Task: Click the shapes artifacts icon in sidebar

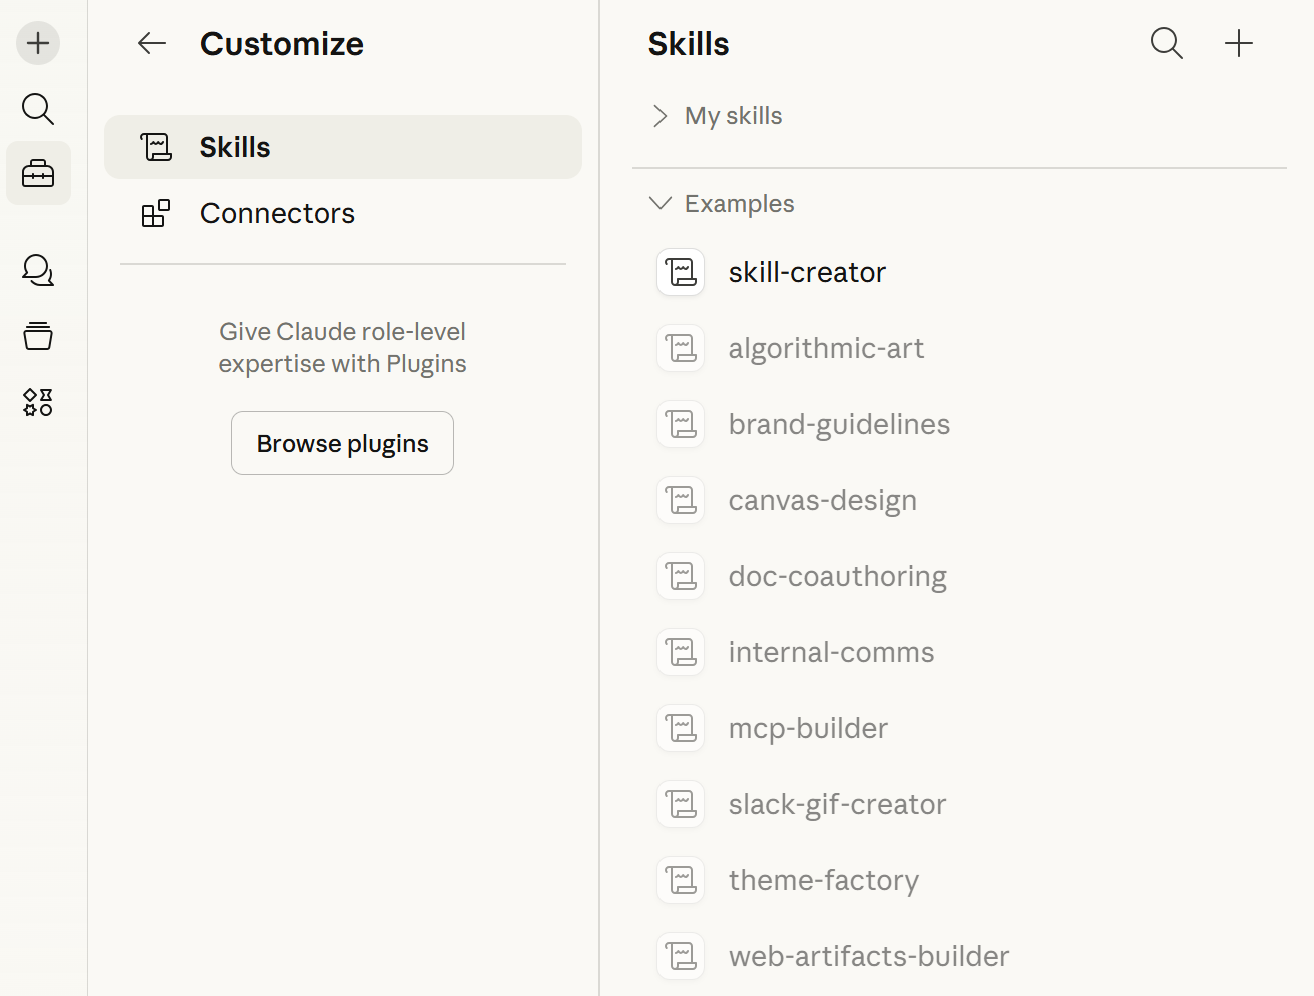Action: point(38,402)
